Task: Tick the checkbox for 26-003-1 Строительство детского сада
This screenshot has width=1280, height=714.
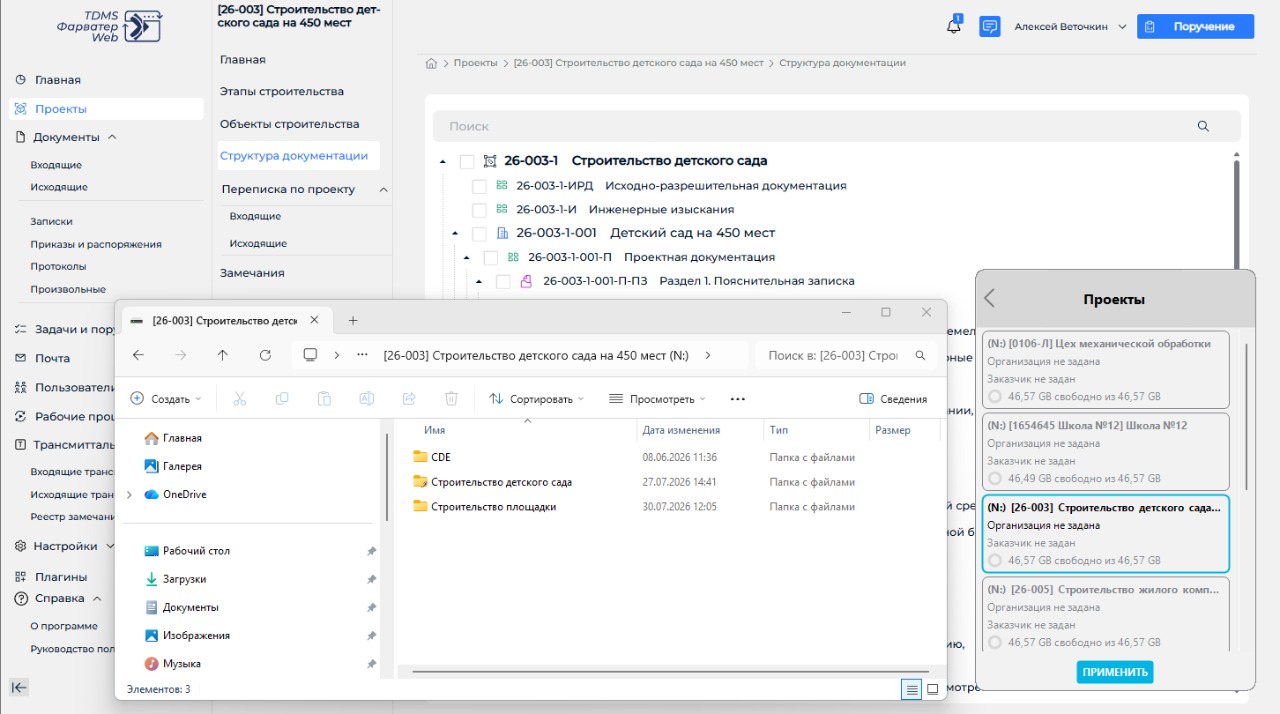Action: point(467,161)
